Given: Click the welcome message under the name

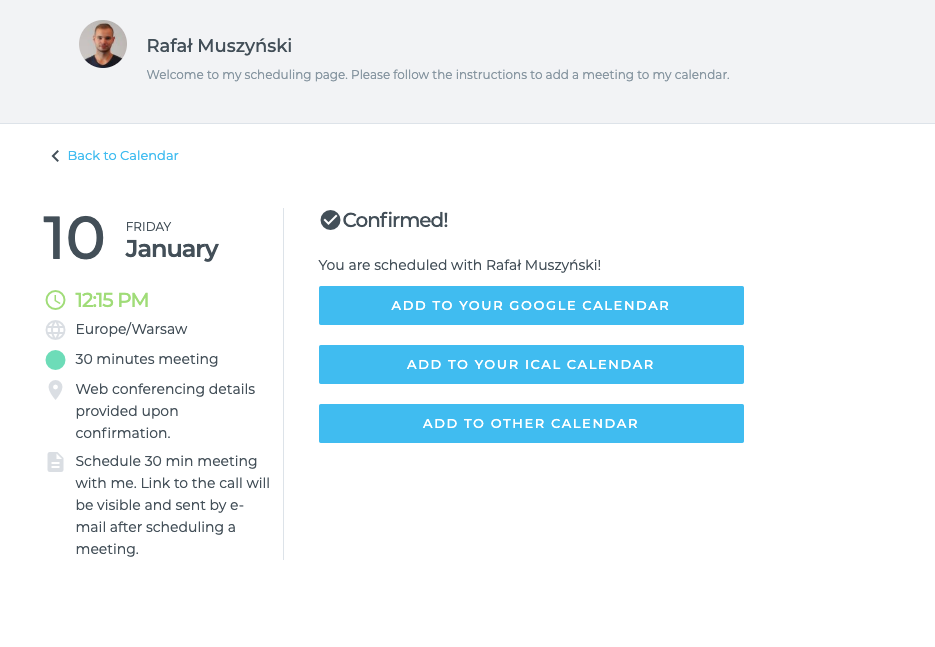Looking at the screenshot, I should [438, 75].
